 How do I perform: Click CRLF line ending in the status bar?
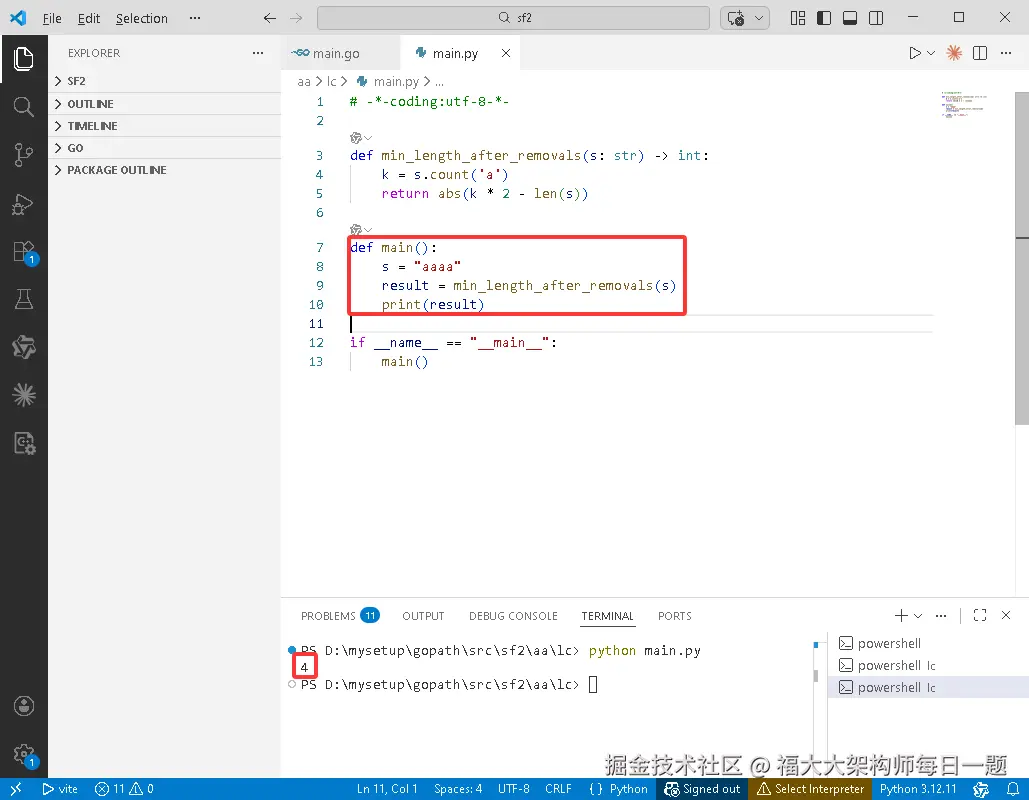tap(558, 789)
